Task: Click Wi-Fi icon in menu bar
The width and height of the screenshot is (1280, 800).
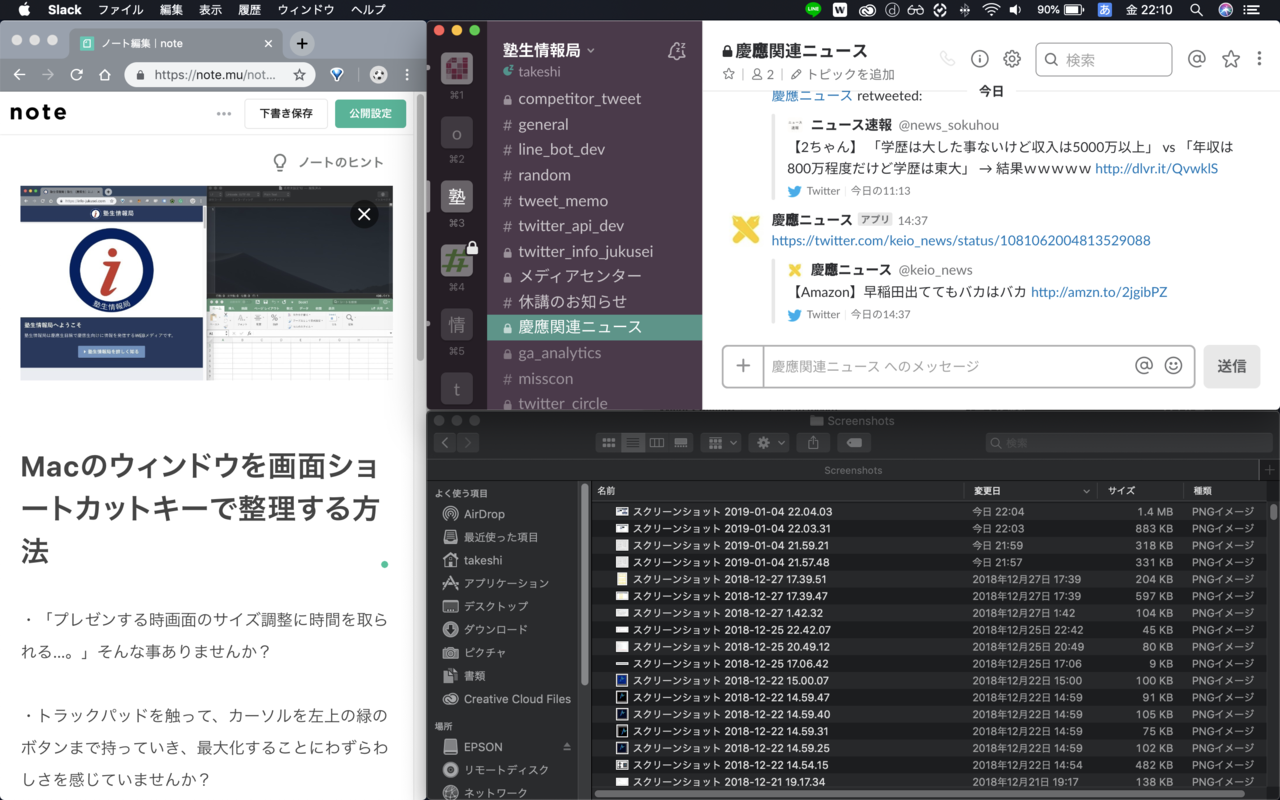Action: (x=991, y=10)
